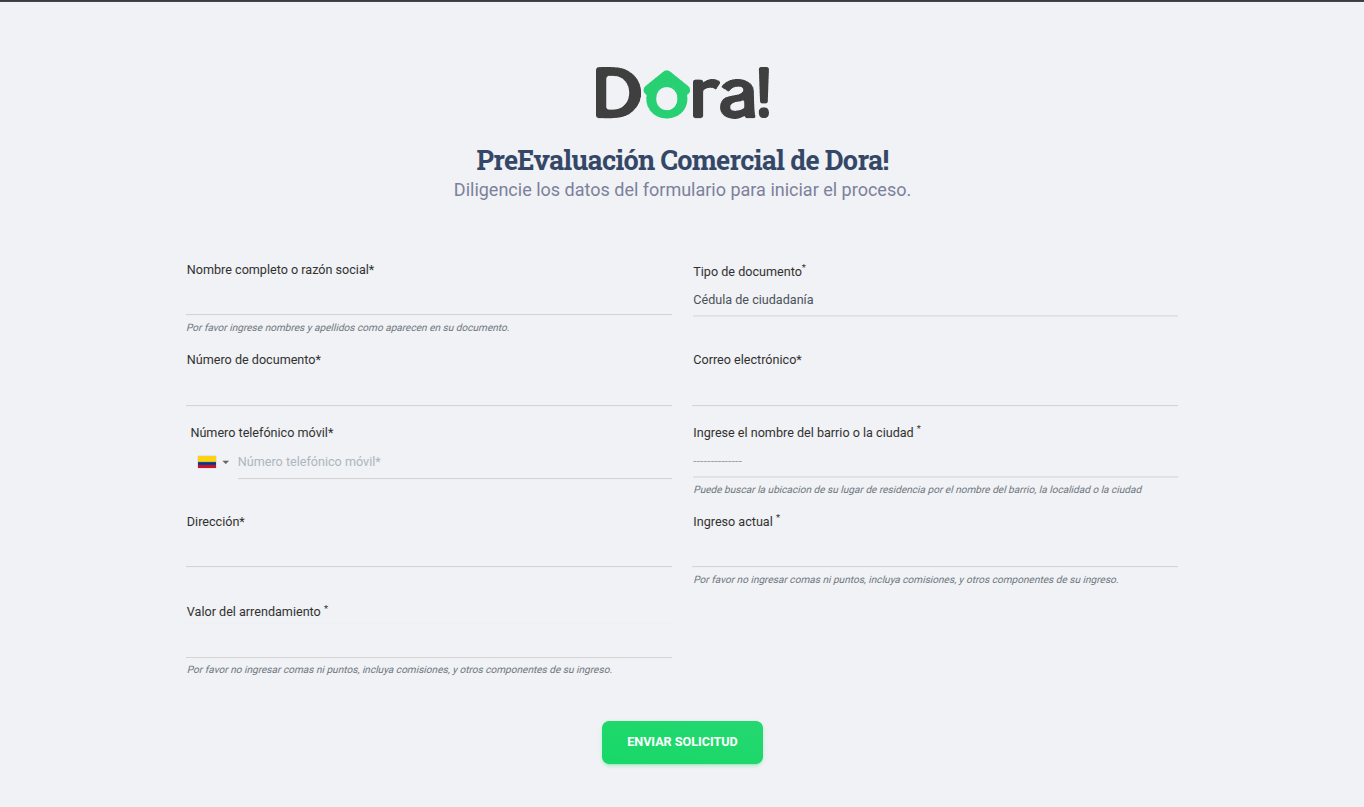
Task: Click the Dora! logo
Action: [682, 93]
